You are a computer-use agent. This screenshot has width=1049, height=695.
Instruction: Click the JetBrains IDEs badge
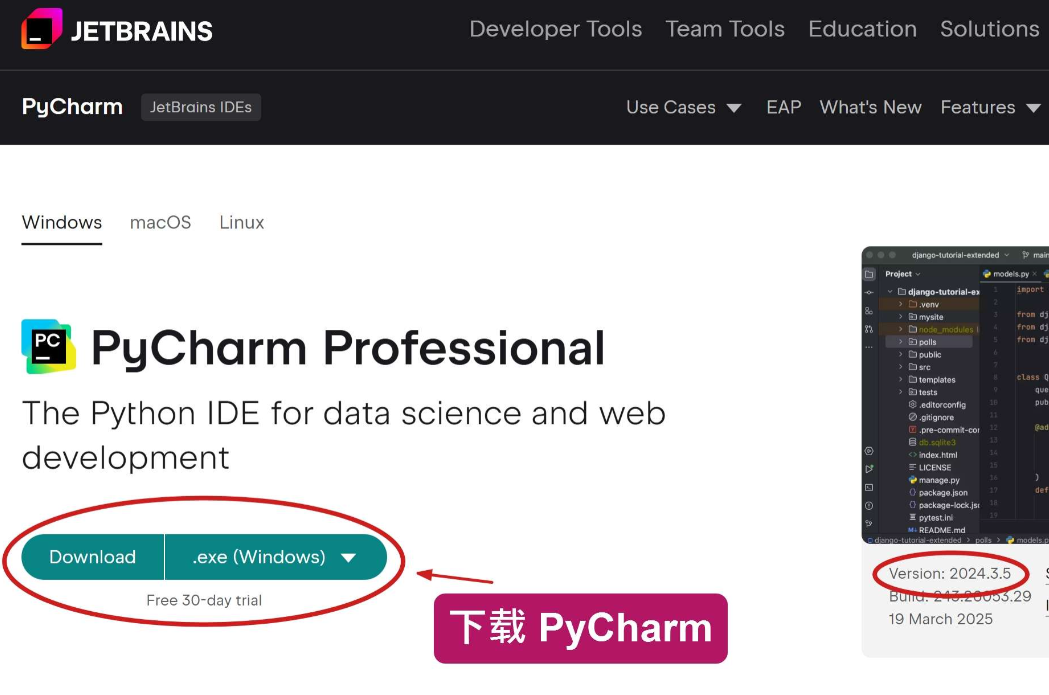point(201,107)
